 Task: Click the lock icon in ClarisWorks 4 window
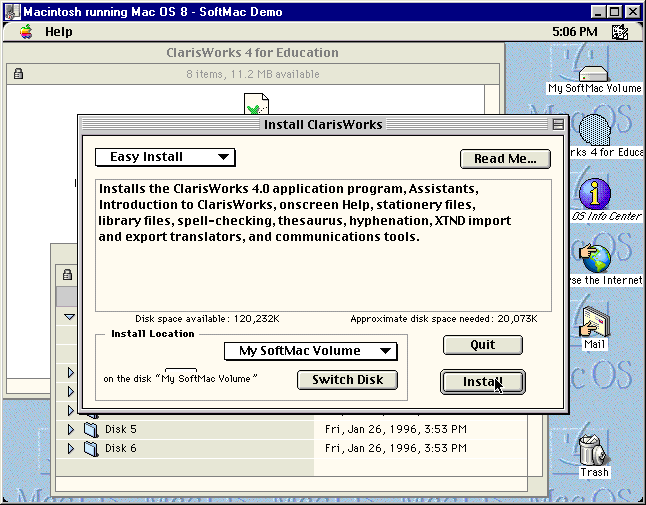[x=18, y=74]
